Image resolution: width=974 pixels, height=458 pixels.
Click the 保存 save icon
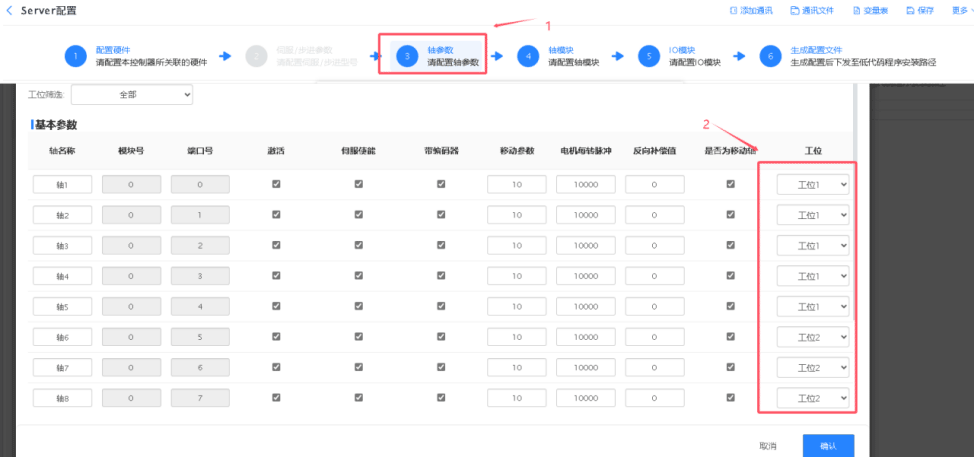tap(912, 10)
